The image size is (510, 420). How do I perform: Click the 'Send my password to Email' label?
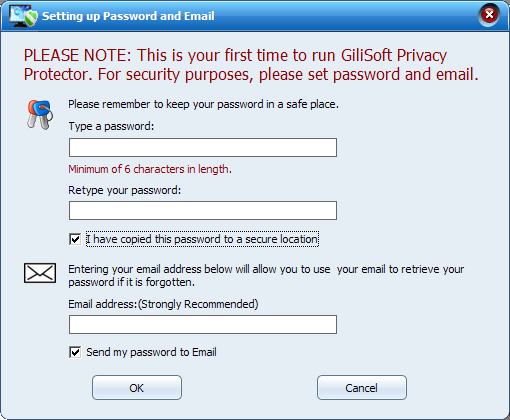click(x=151, y=352)
